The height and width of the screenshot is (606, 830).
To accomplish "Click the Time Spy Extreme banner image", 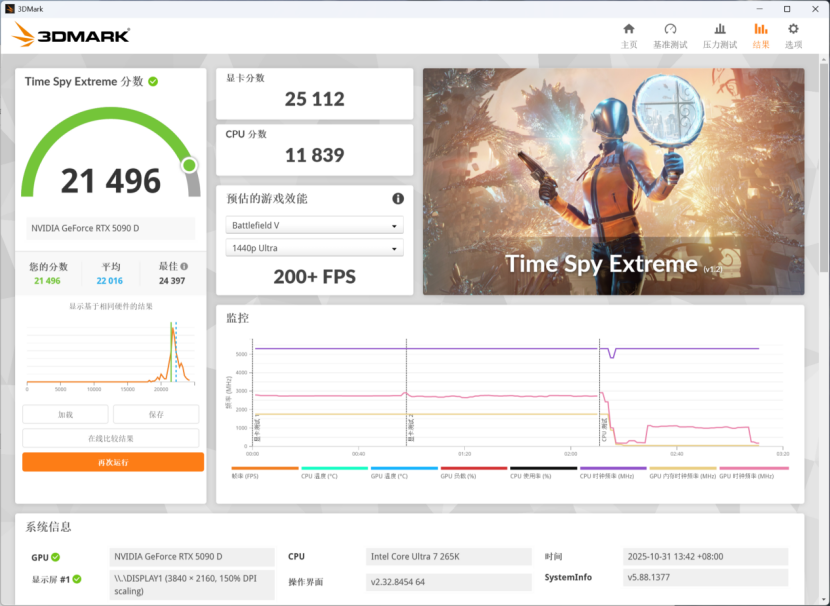I will point(613,181).
